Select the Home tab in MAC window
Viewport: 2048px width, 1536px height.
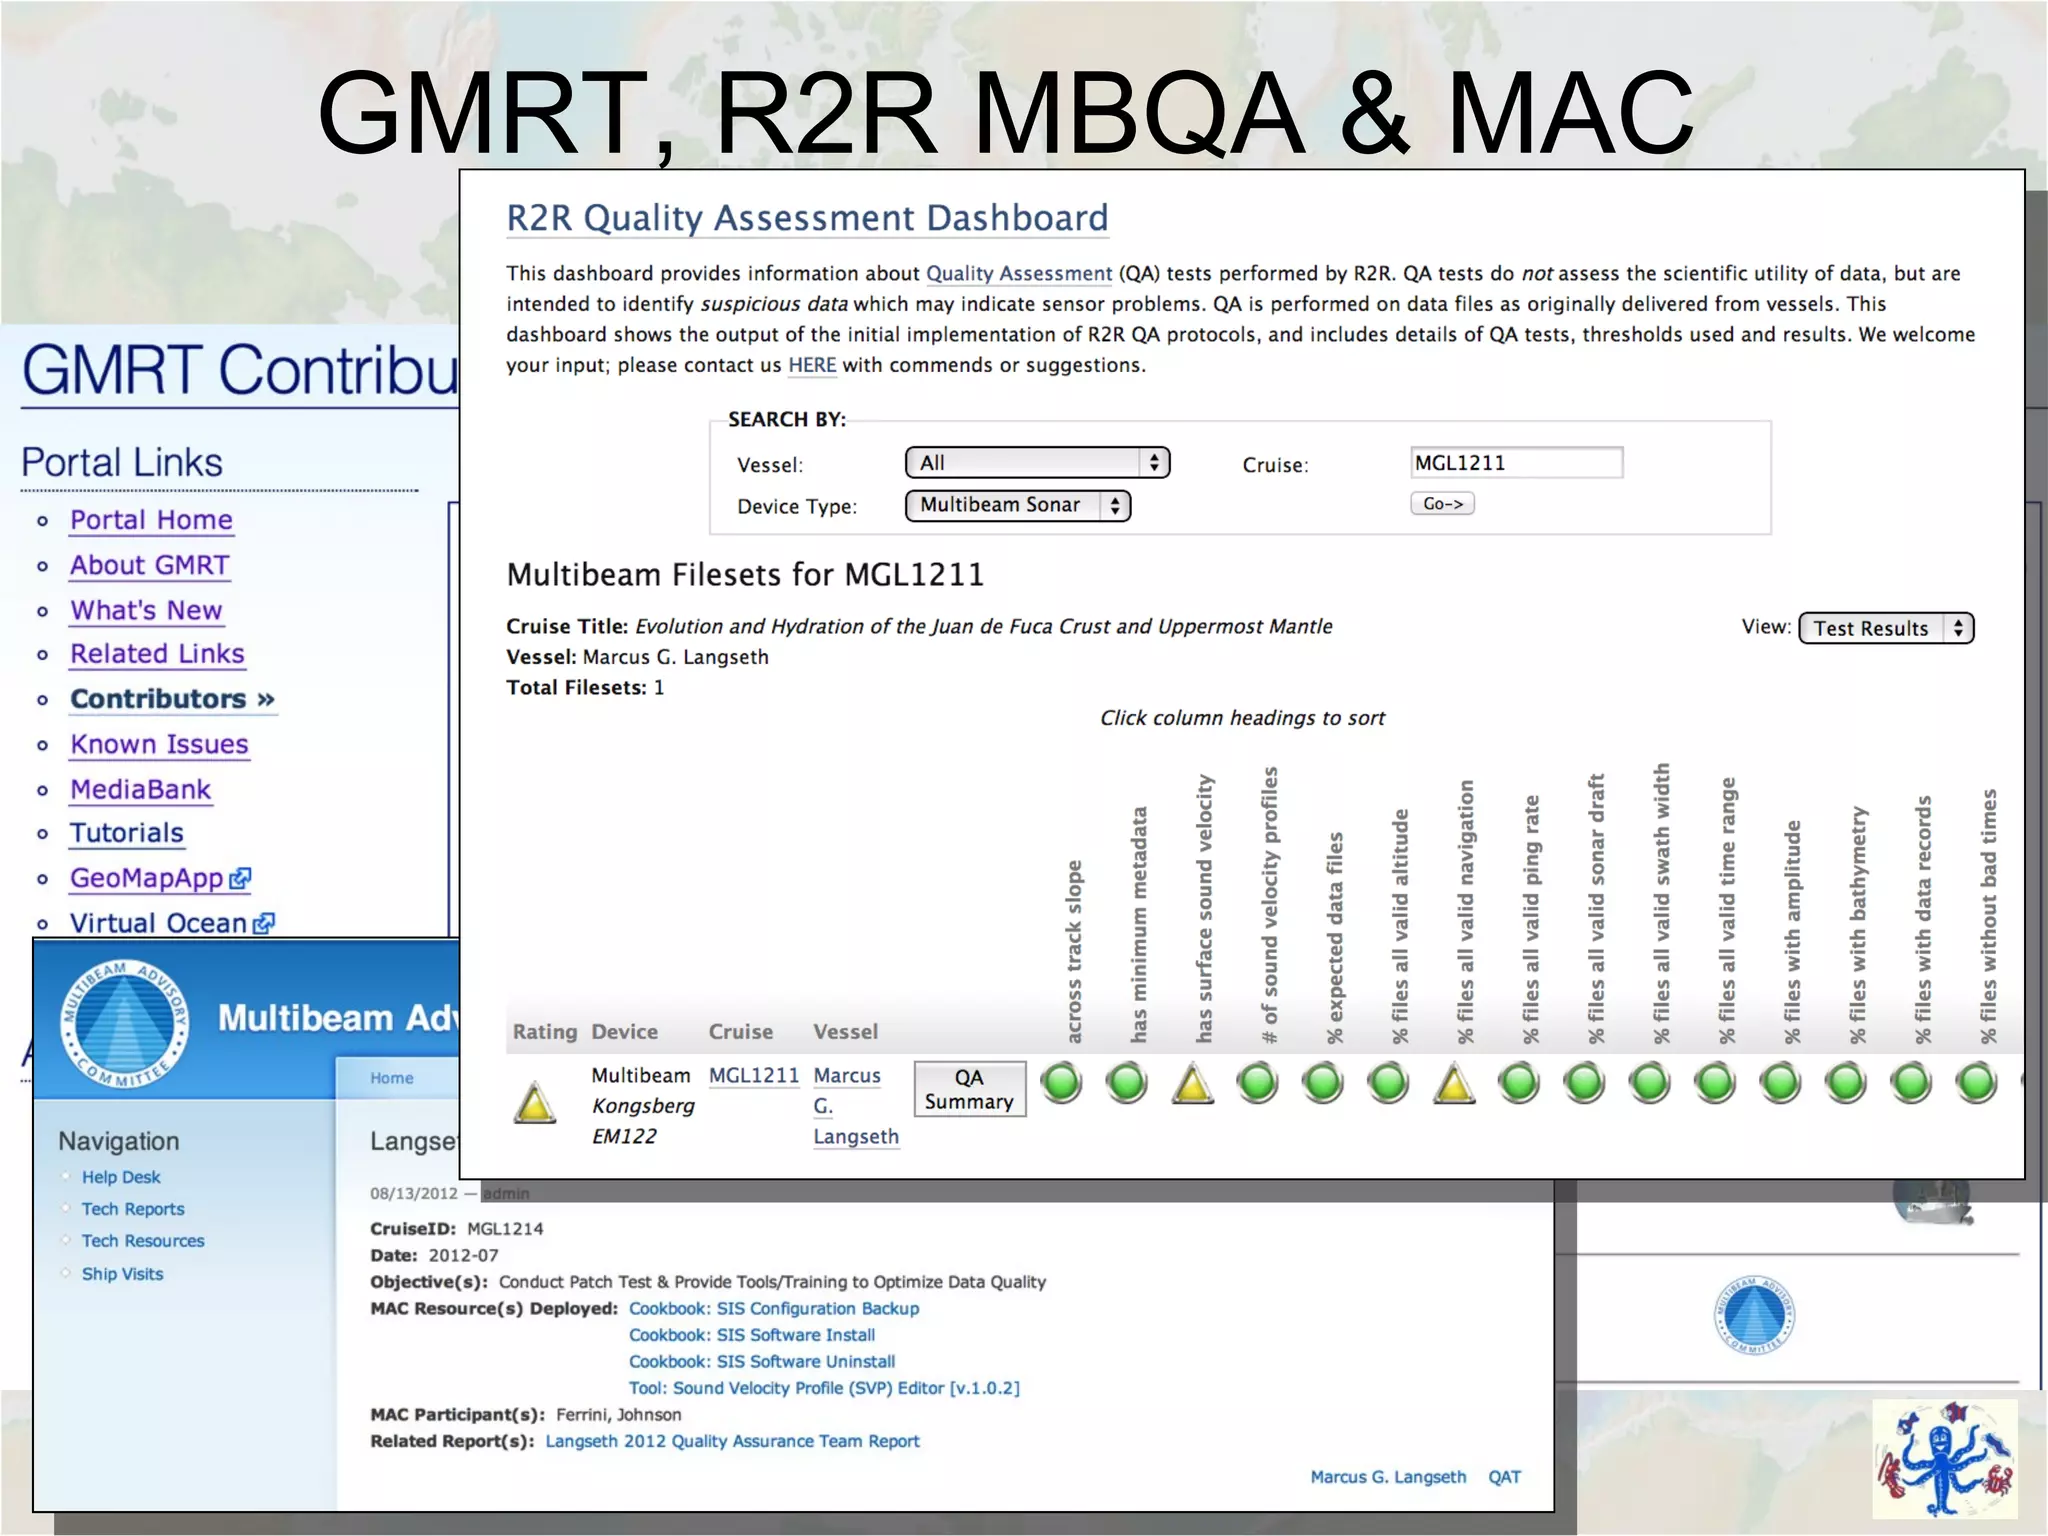pos(392,1078)
